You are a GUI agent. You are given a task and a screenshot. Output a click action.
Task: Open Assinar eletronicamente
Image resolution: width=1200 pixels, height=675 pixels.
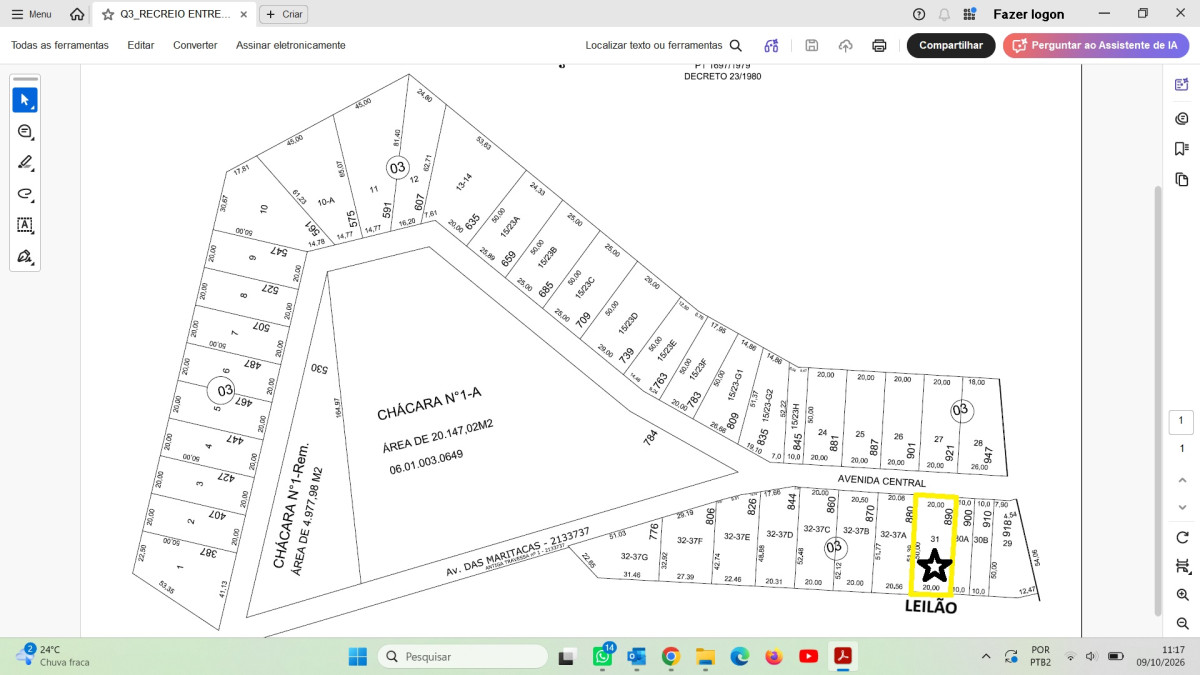point(291,45)
